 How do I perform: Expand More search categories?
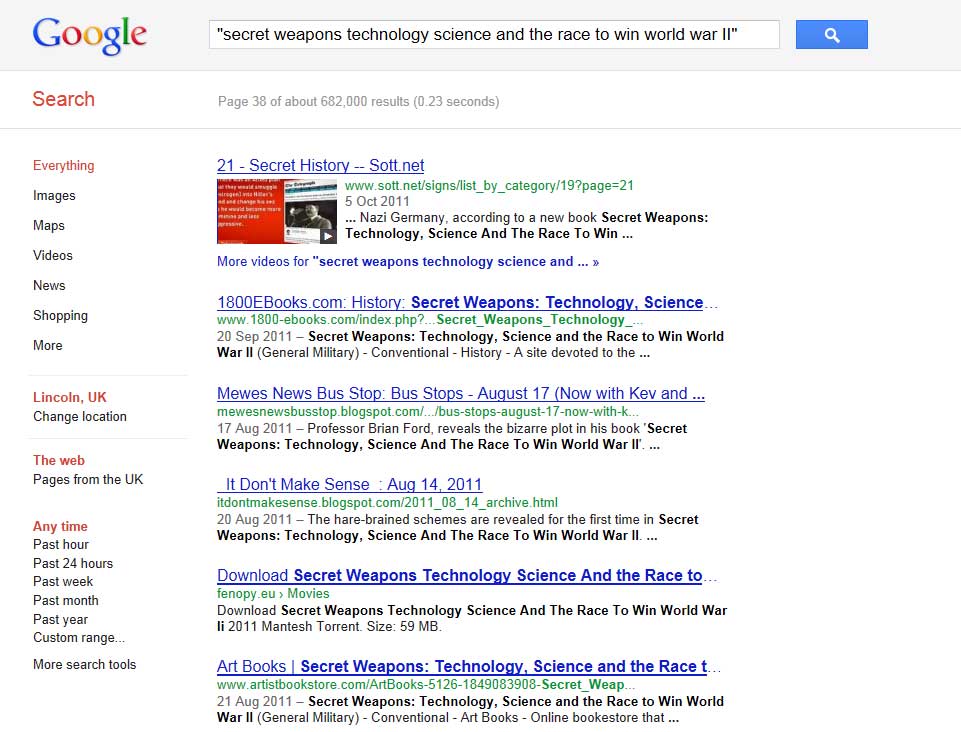[48, 346]
